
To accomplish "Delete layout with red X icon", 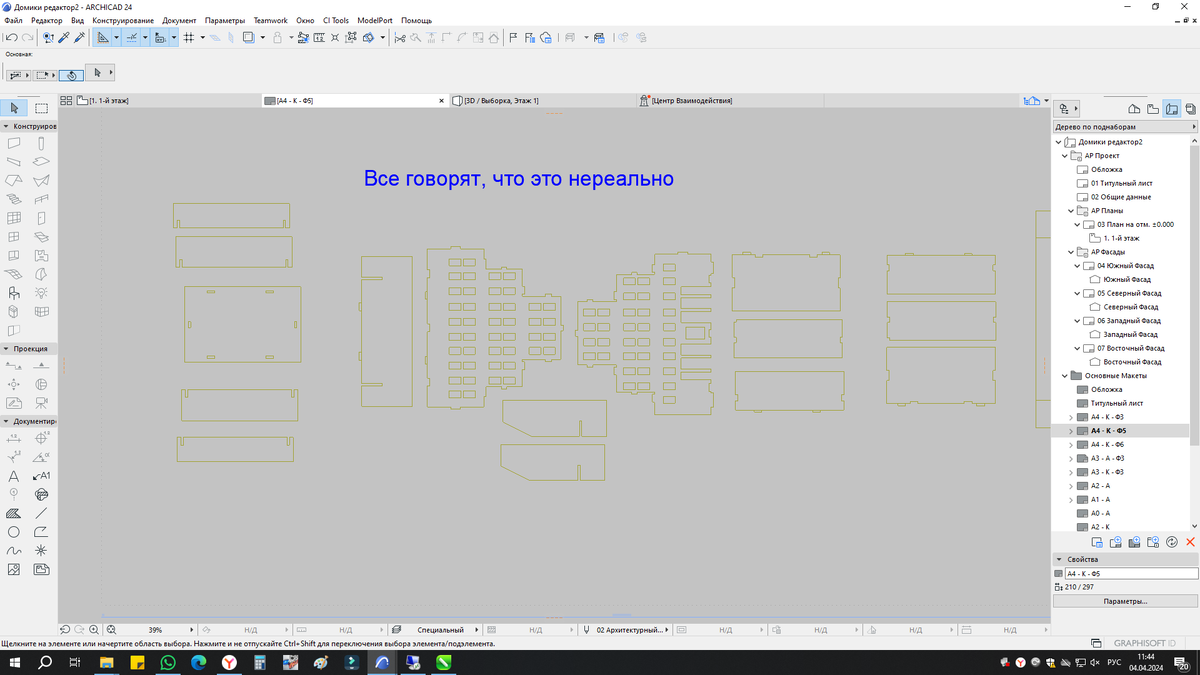I will click(1190, 542).
